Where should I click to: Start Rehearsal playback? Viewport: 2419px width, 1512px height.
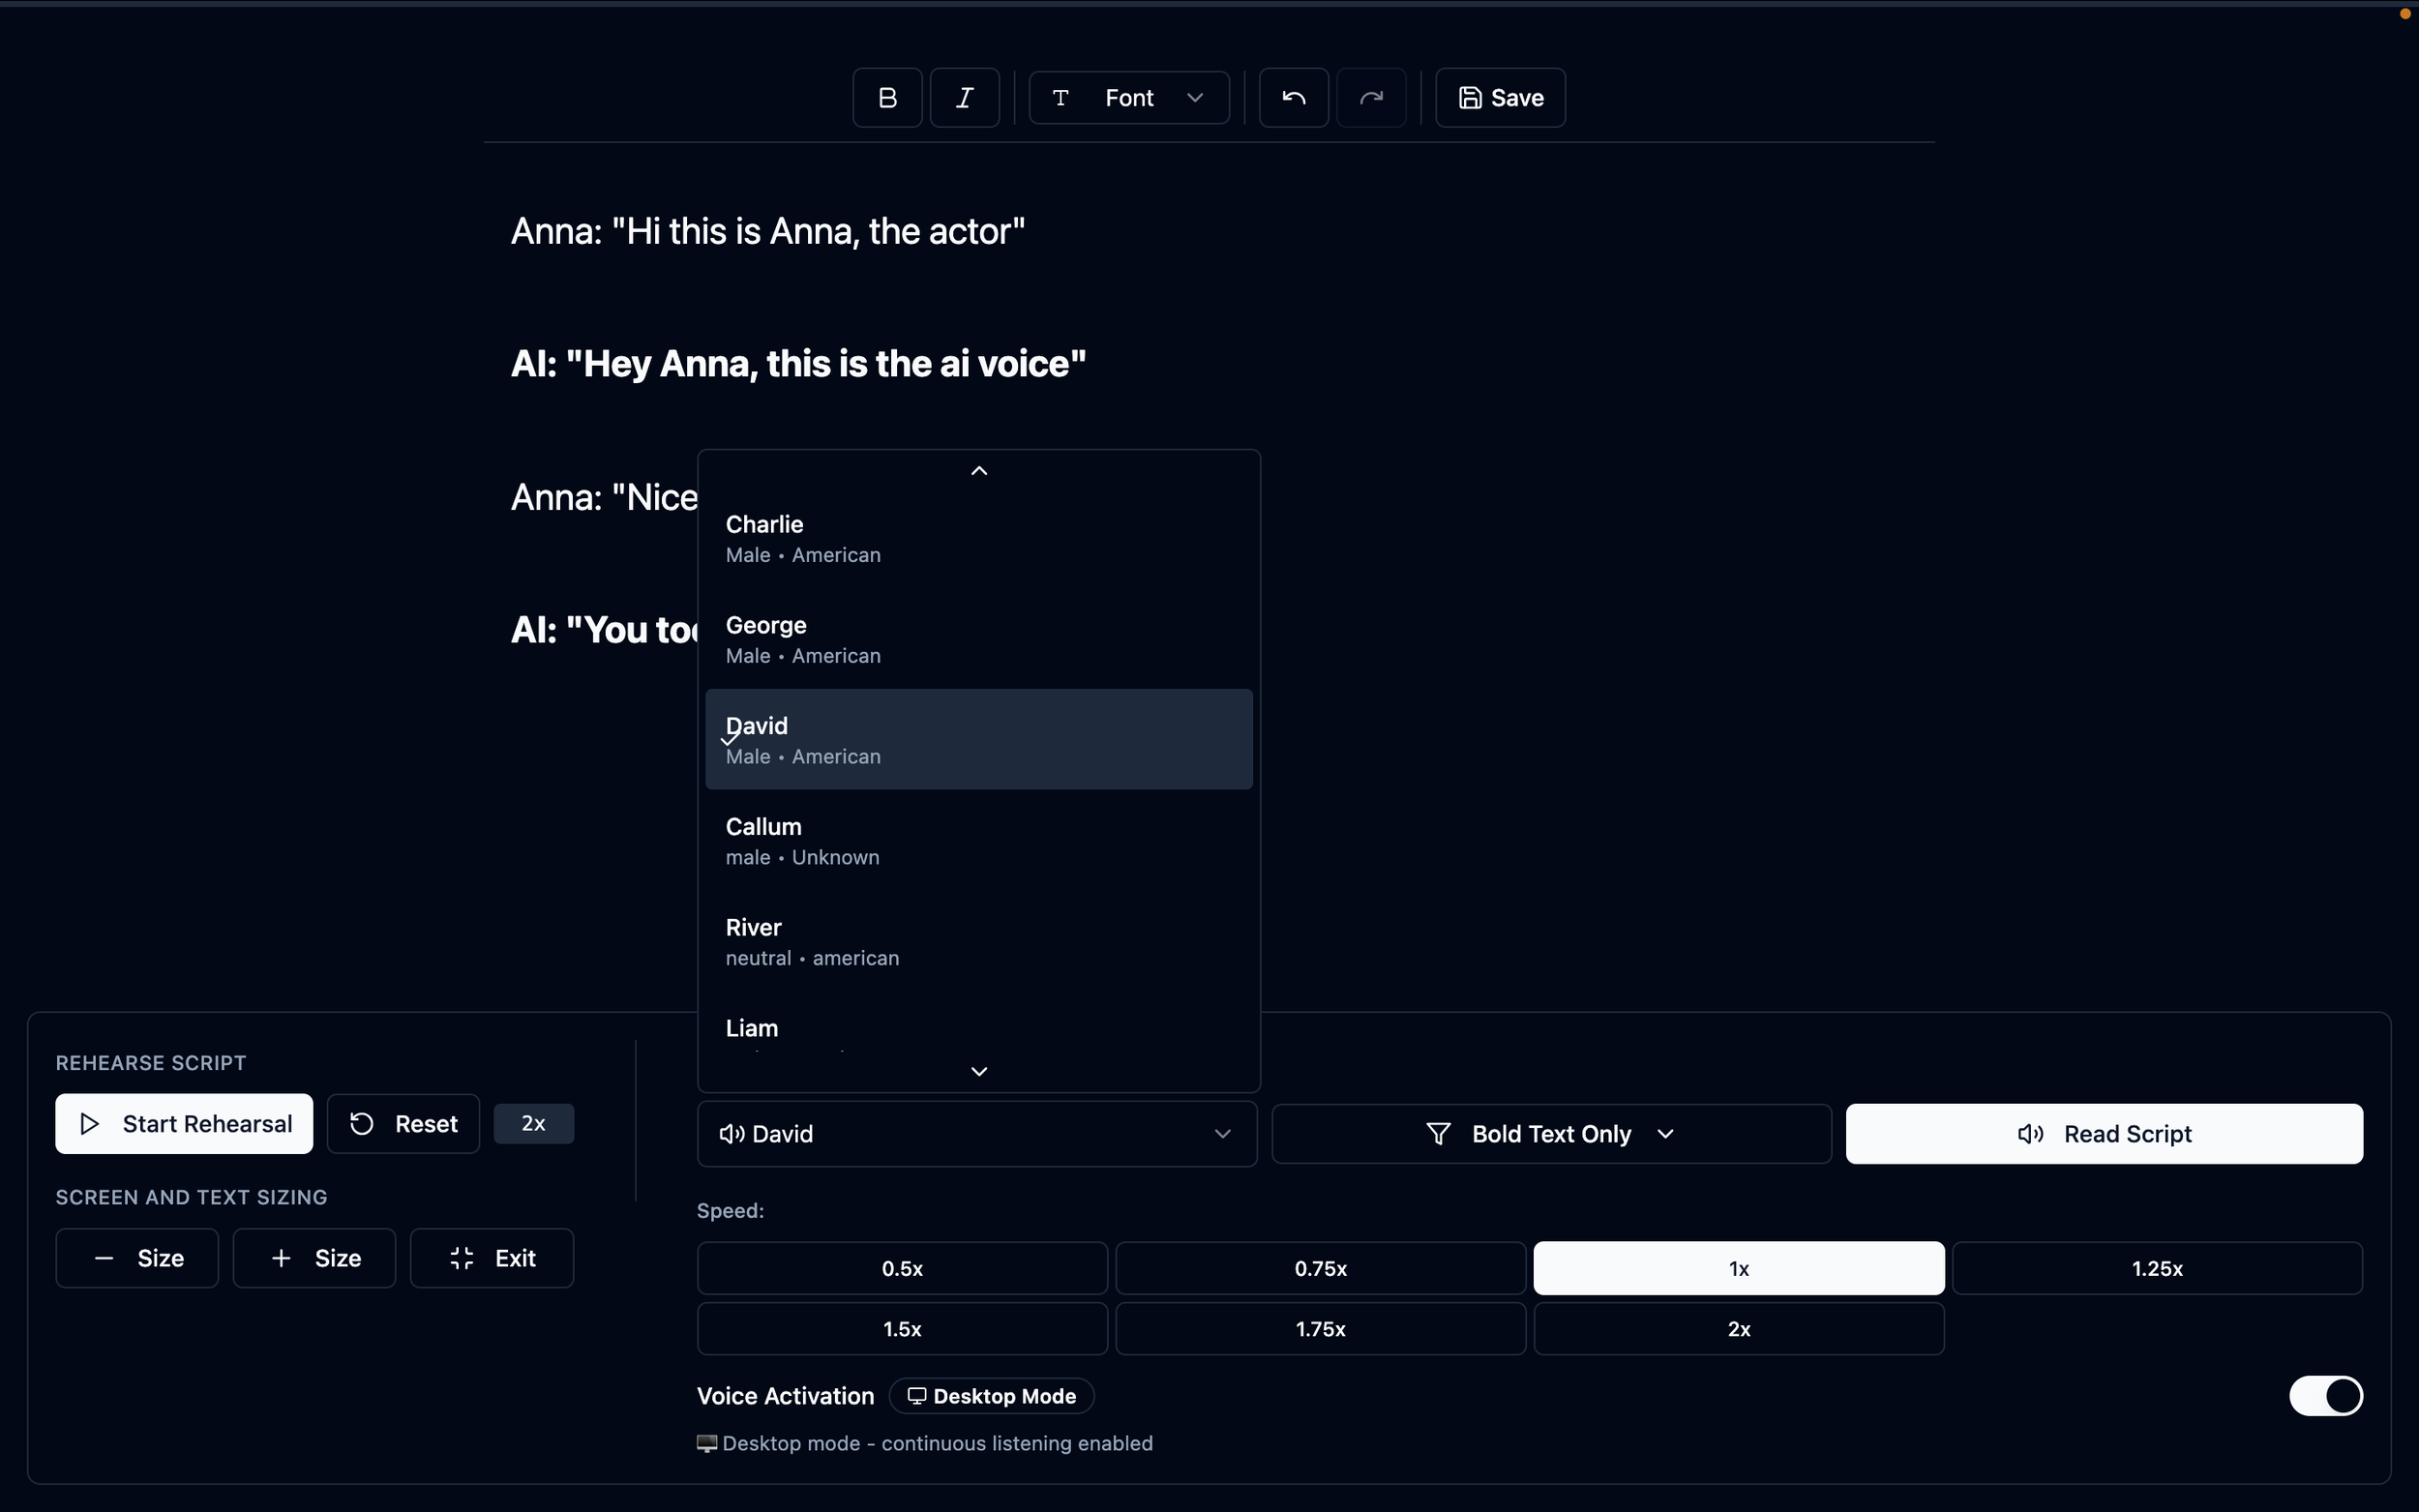point(184,1124)
